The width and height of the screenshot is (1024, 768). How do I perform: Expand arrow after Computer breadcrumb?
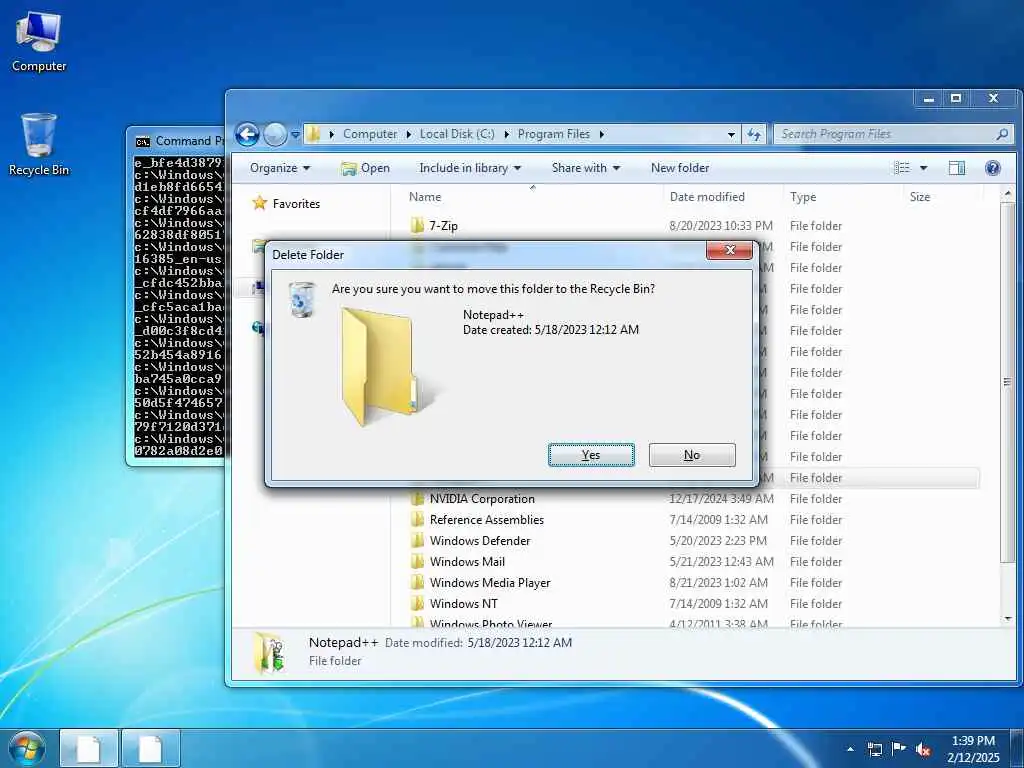pos(409,134)
